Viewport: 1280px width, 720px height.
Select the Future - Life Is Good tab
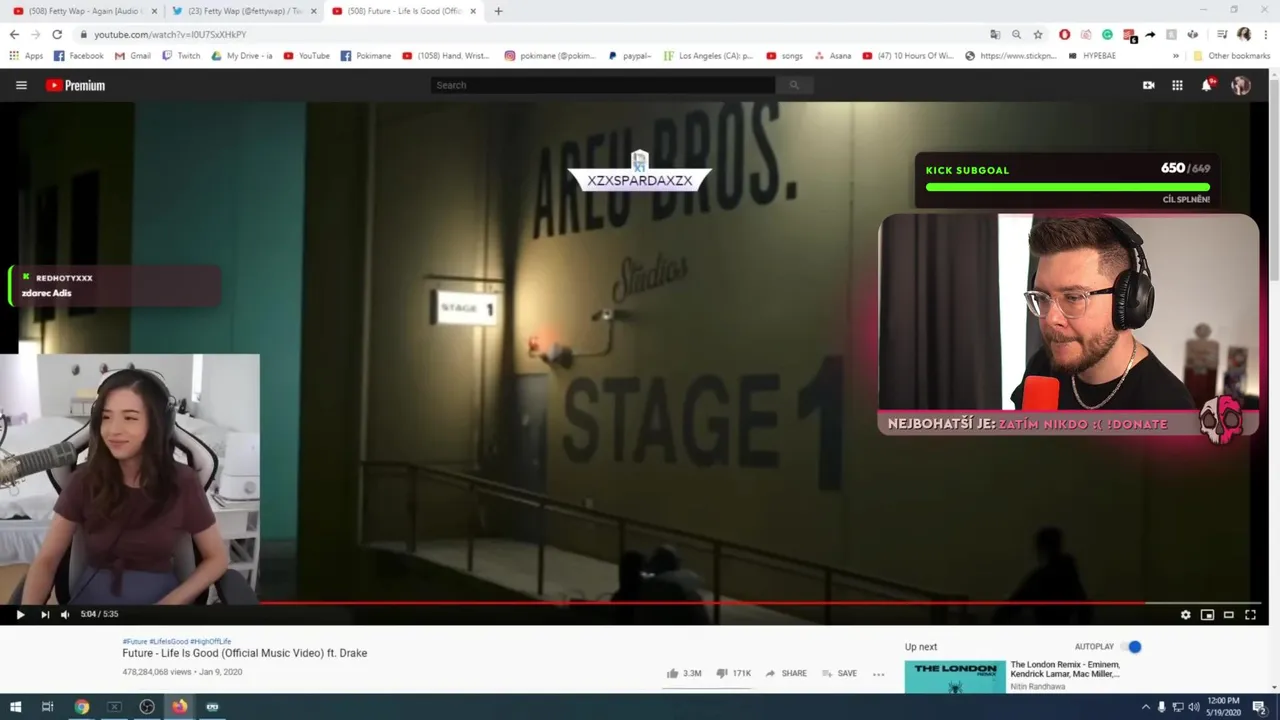tap(404, 11)
